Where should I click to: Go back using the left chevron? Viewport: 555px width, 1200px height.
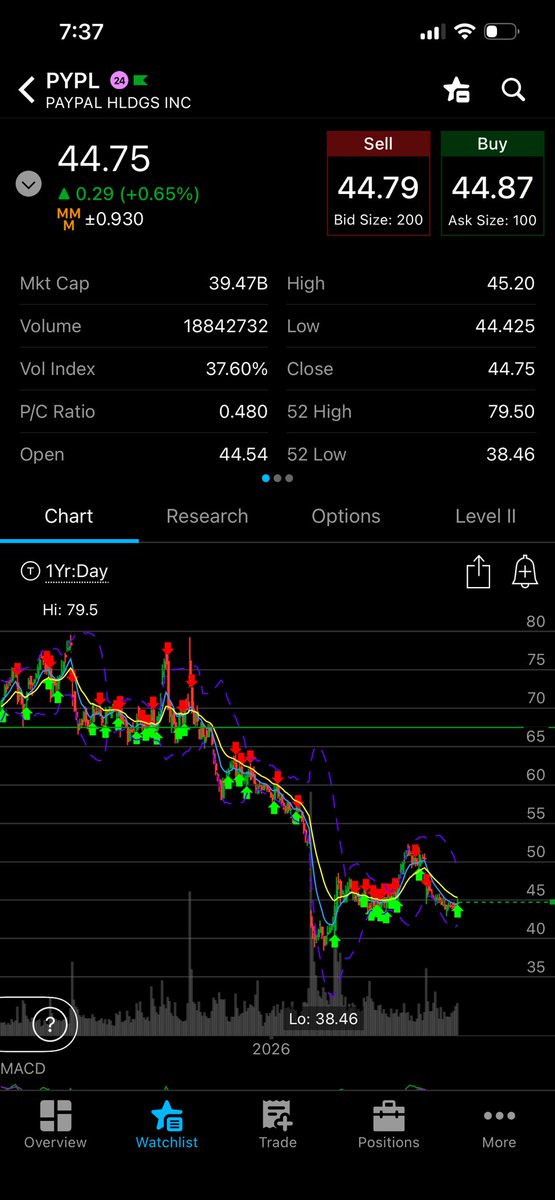(x=26, y=91)
